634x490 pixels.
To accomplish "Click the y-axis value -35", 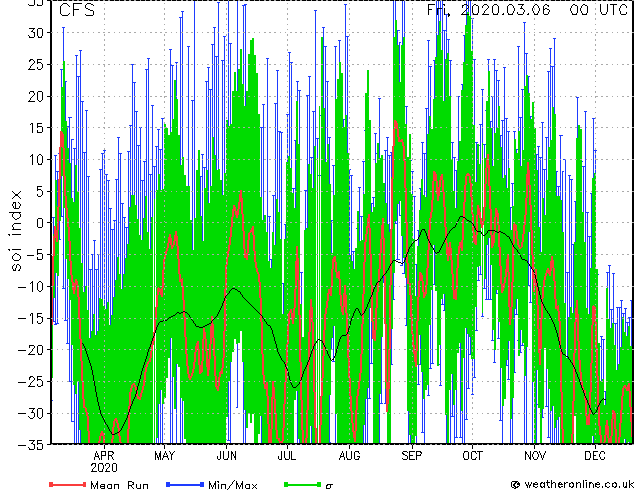I will pos(32,444).
